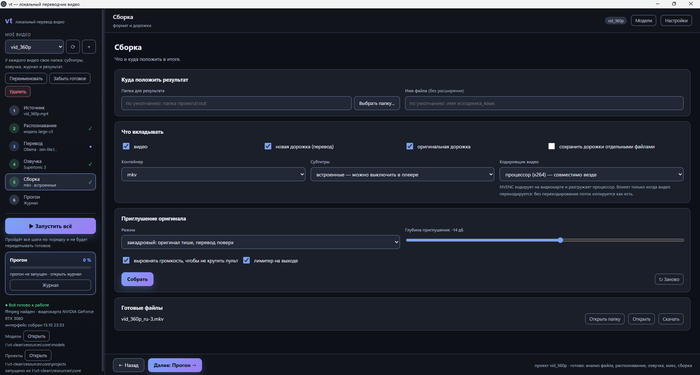The height and width of the screenshot is (375, 700).
Task: Click Открыть next to Модели label
Action: tap(37, 336)
